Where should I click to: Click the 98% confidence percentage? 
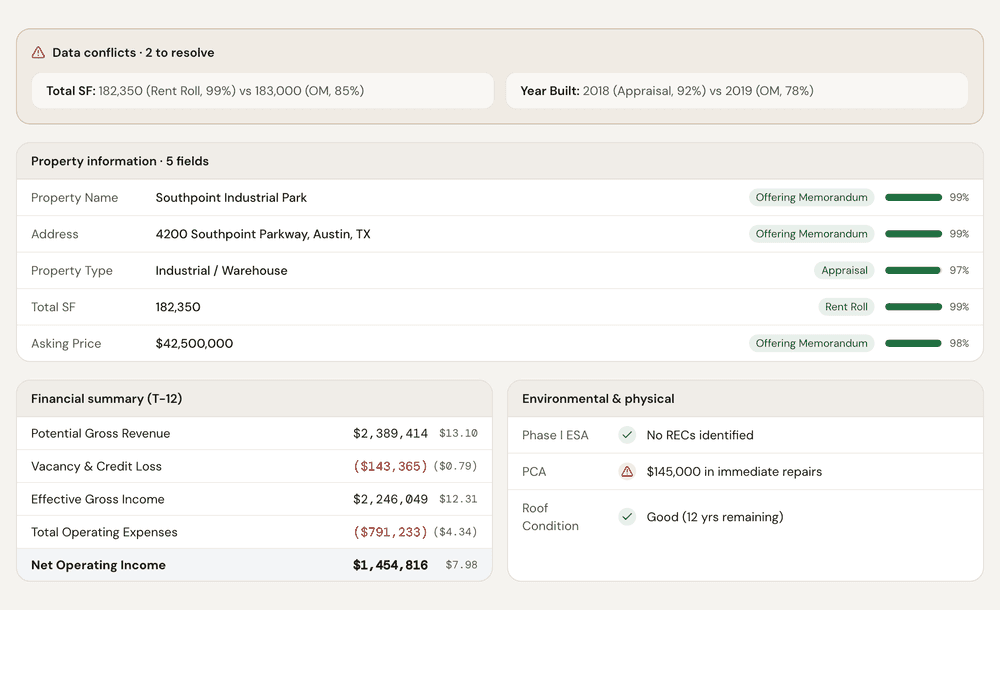(959, 343)
